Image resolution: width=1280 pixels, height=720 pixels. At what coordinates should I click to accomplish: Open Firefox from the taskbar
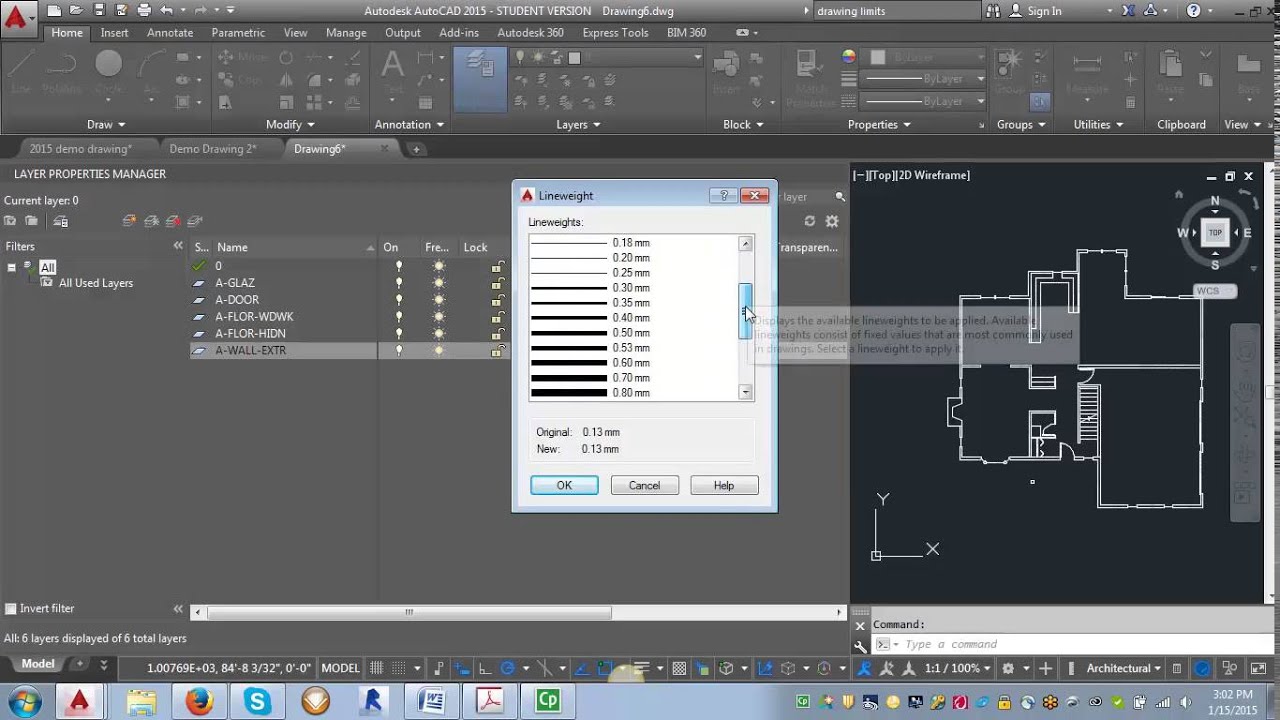[199, 701]
